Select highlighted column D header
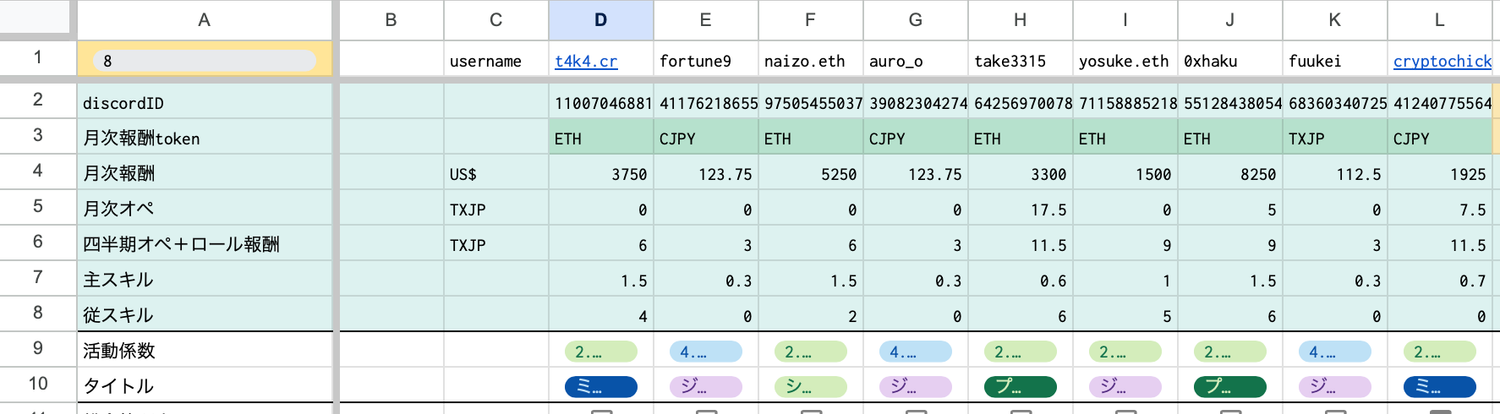Image resolution: width=1500 pixels, height=414 pixels. pyautogui.click(x=601, y=20)
